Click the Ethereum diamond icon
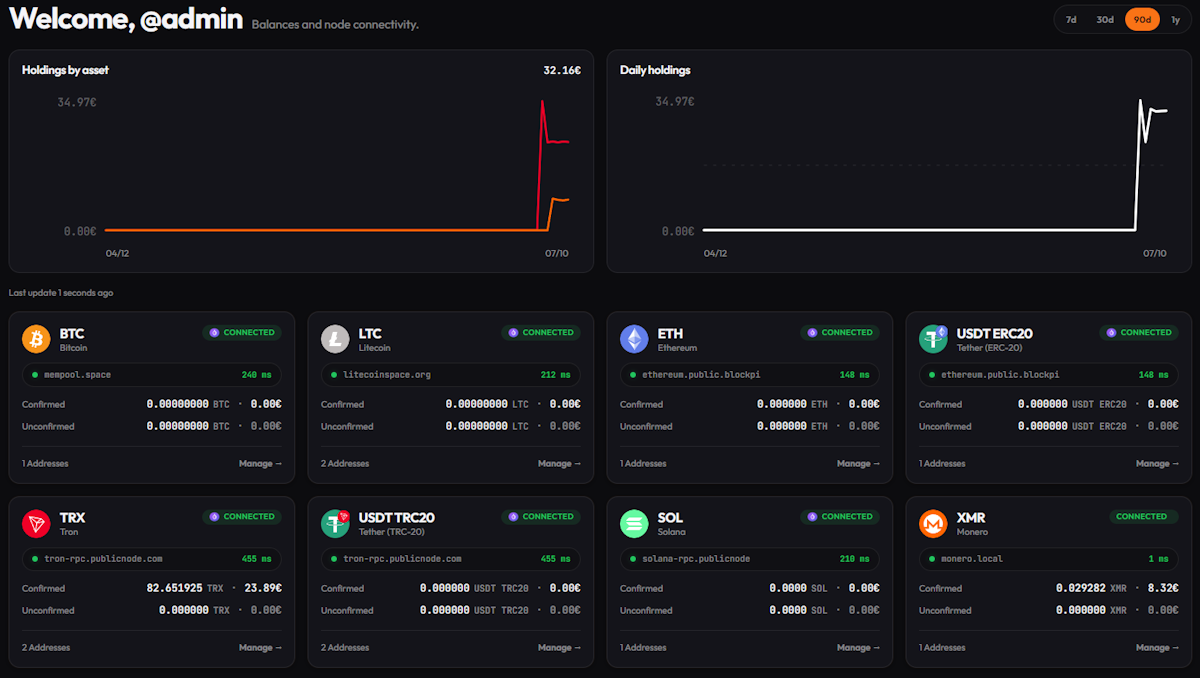Image resolution: width=1200 pixels, height=678 pixels. point(634,339)
